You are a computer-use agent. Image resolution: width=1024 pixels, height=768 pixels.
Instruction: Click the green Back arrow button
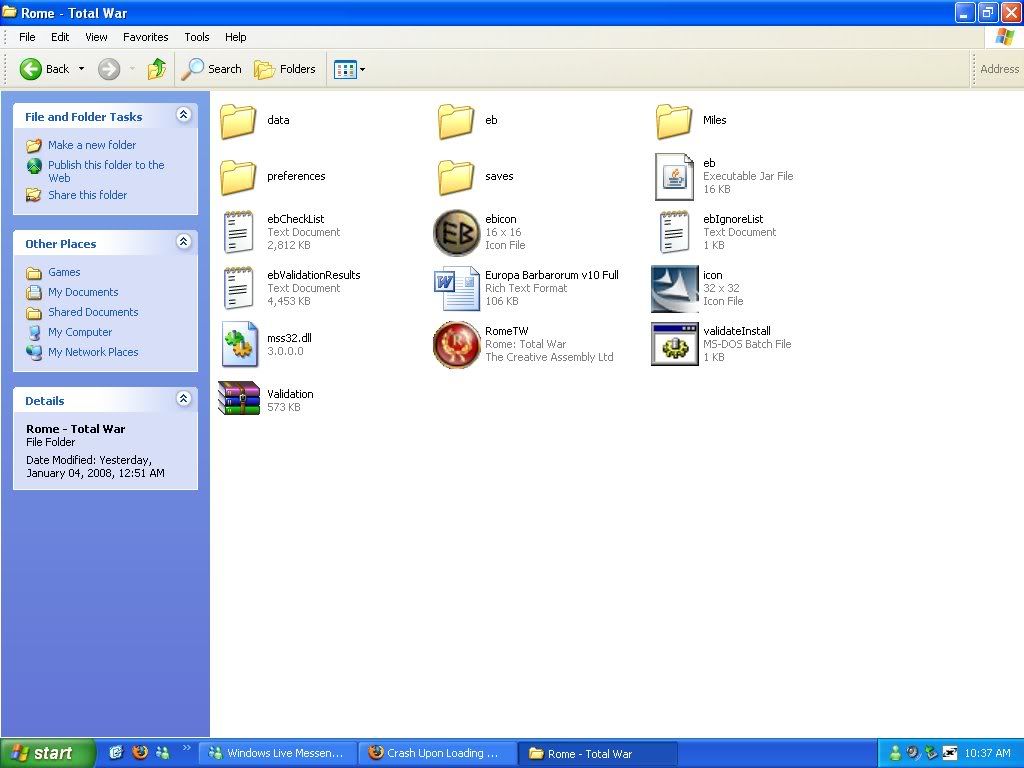click(x=31, y=69)
